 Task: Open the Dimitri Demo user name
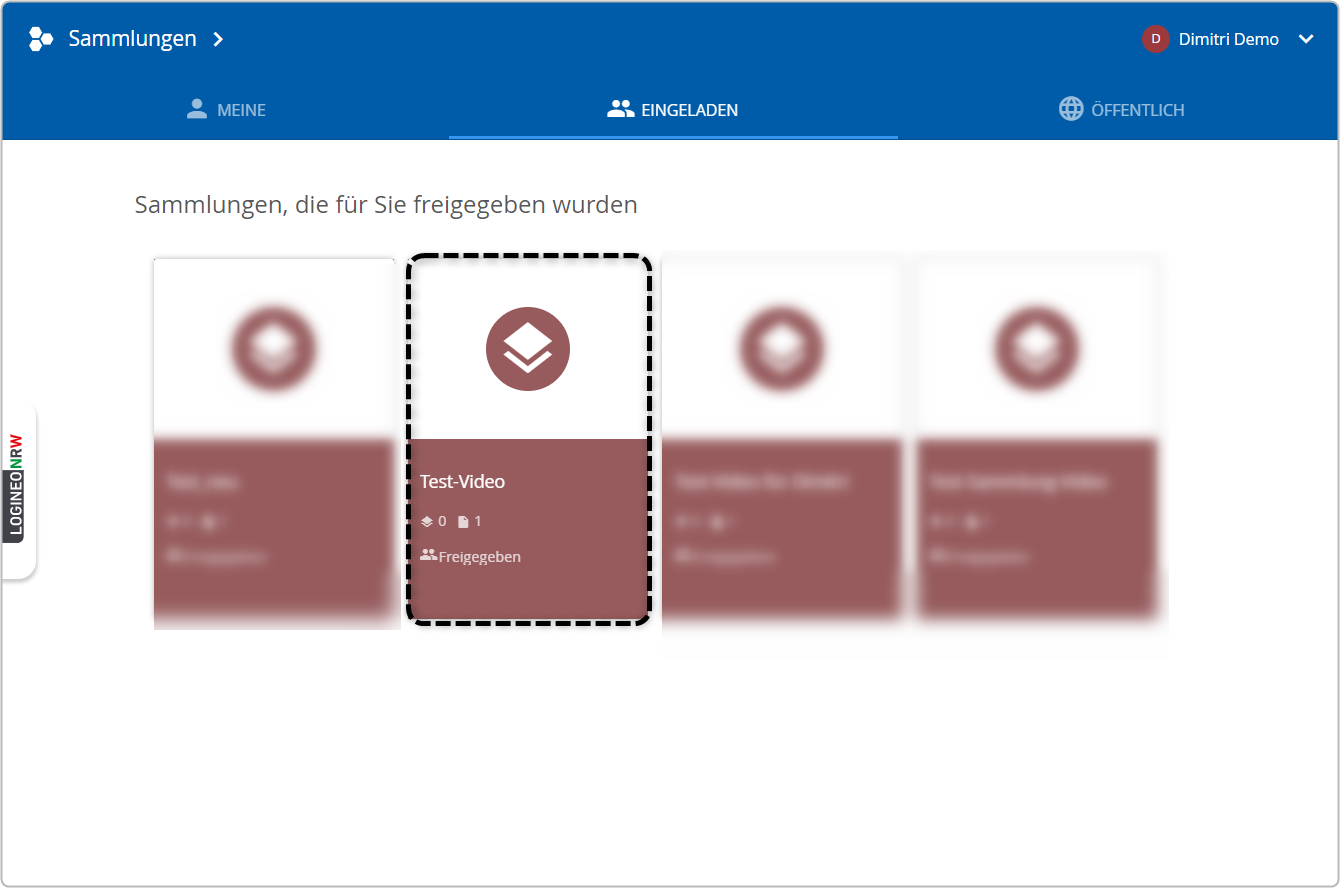(x=1228, y=39)
